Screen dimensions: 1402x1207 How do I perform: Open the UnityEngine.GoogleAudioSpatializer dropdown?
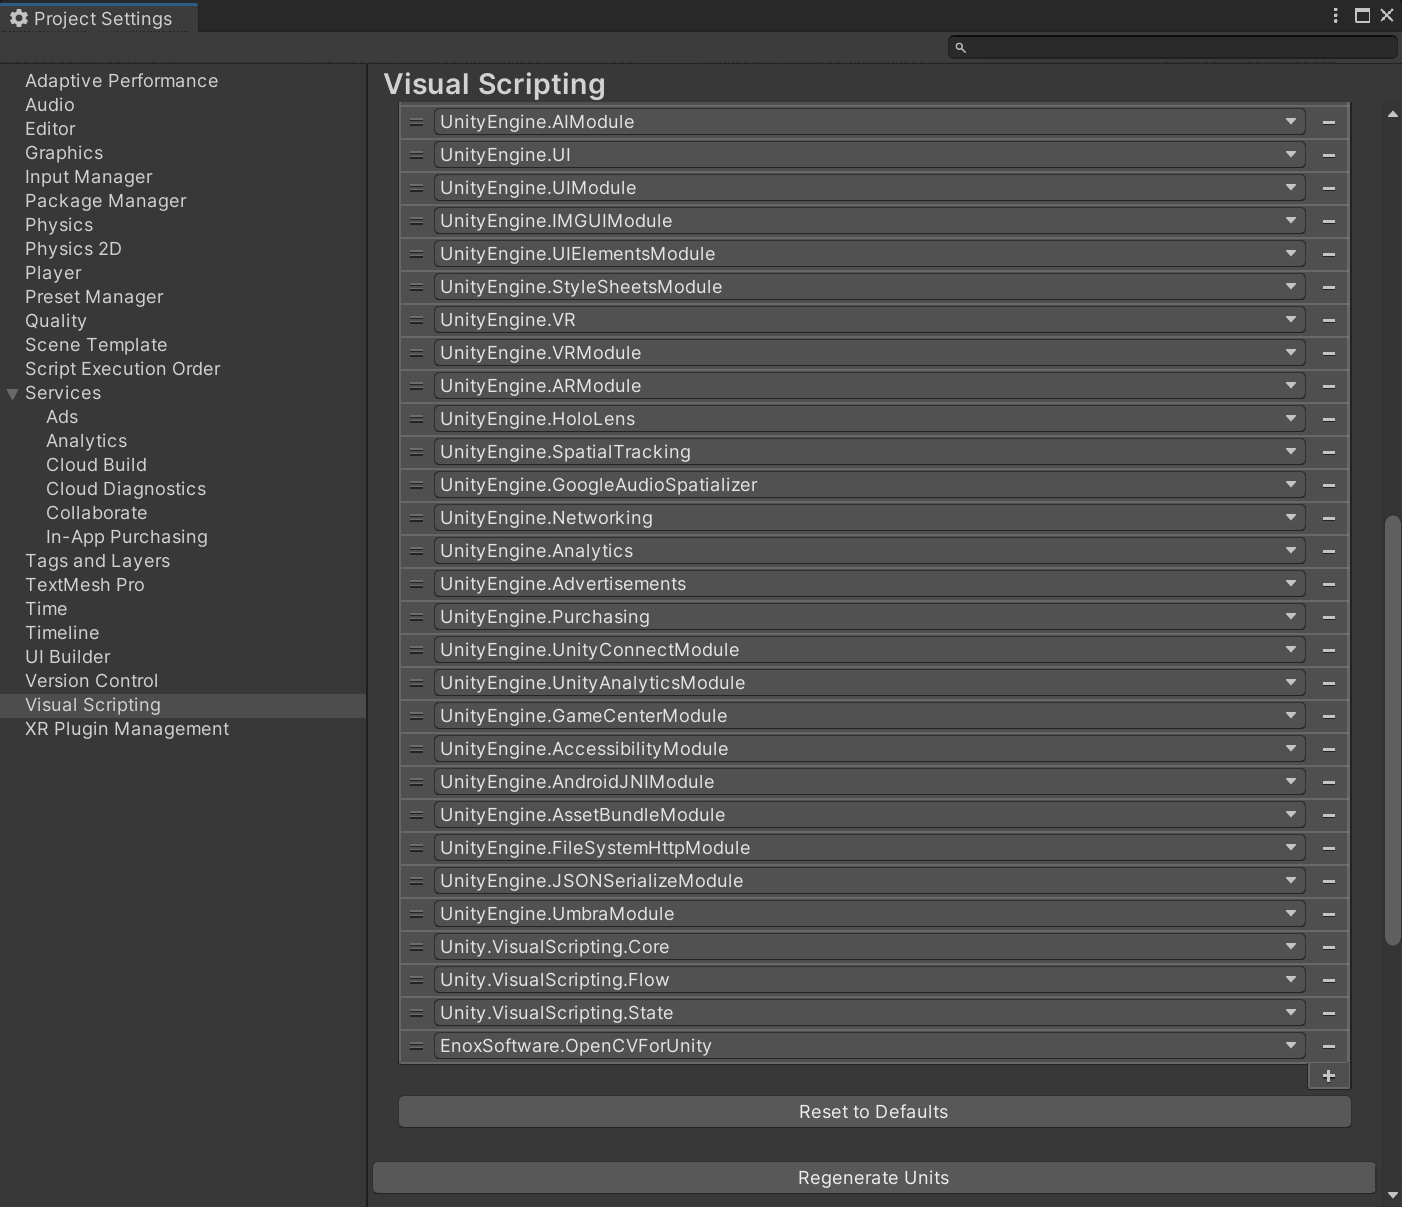pos(869,485)
